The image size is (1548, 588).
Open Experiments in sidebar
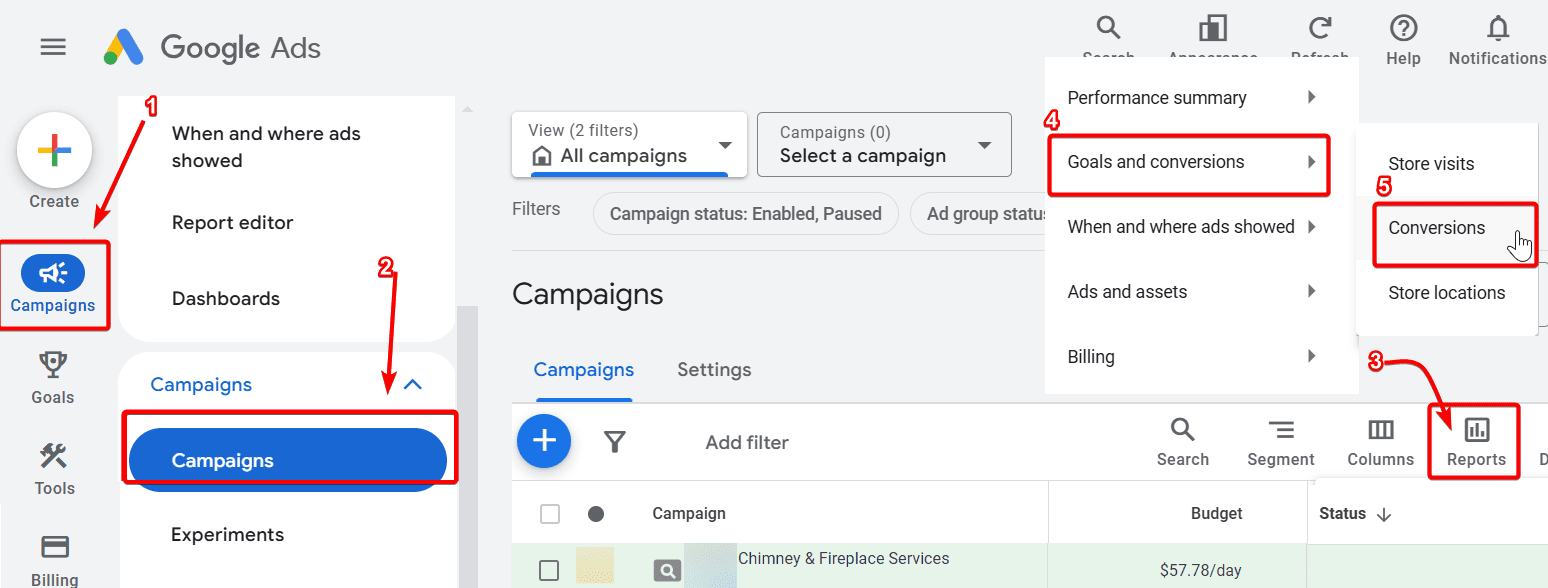click(228, 535)
